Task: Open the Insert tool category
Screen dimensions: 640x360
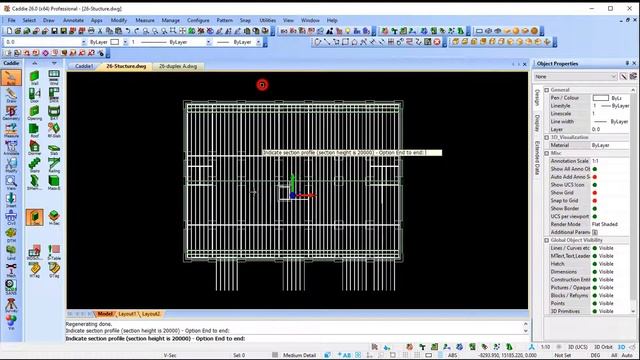Action: coord(11,200)
